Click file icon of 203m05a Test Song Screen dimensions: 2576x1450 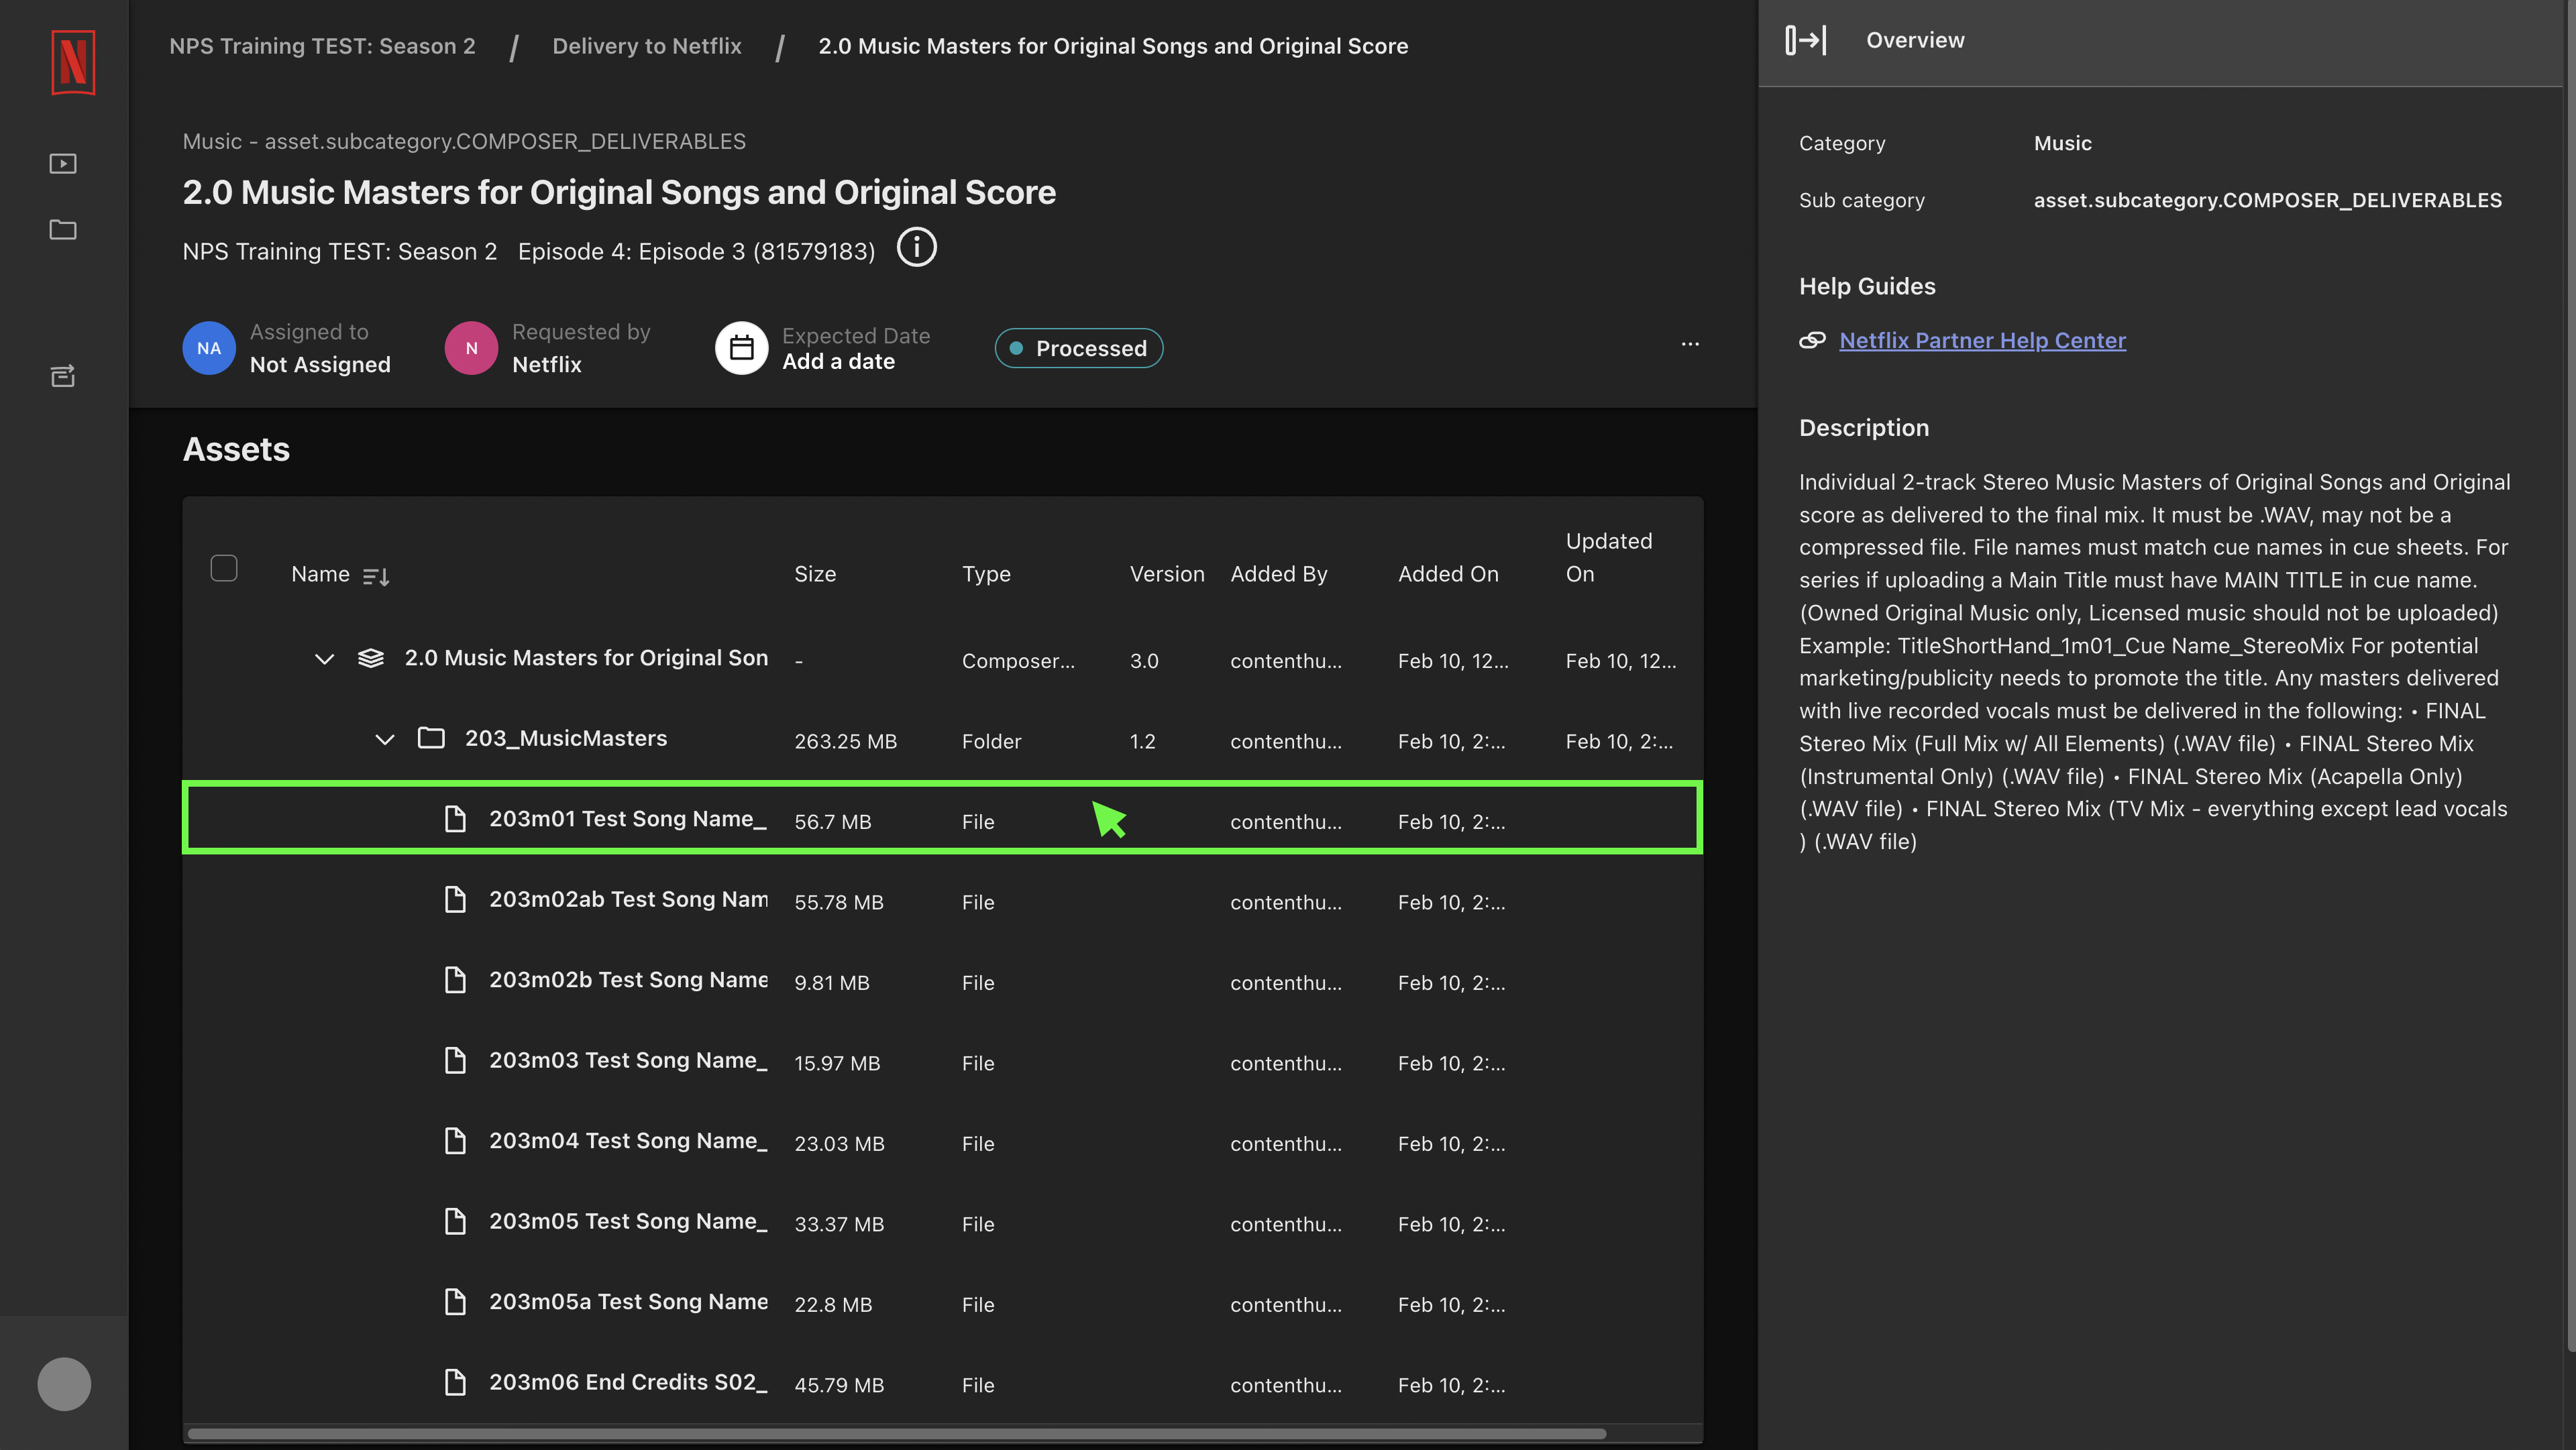(455, 1302)
